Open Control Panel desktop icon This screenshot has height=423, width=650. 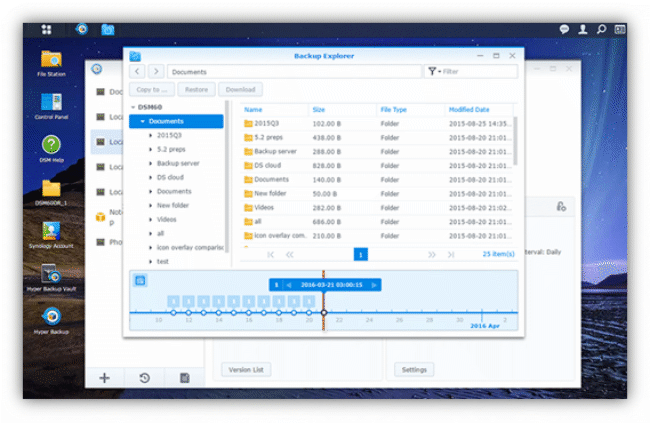coord(51,106)
